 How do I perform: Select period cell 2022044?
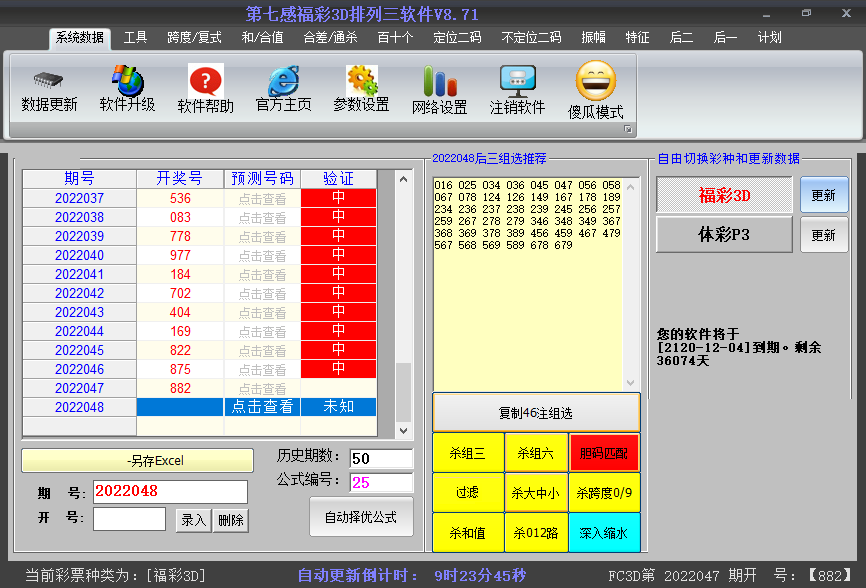(x=80, y=331)
